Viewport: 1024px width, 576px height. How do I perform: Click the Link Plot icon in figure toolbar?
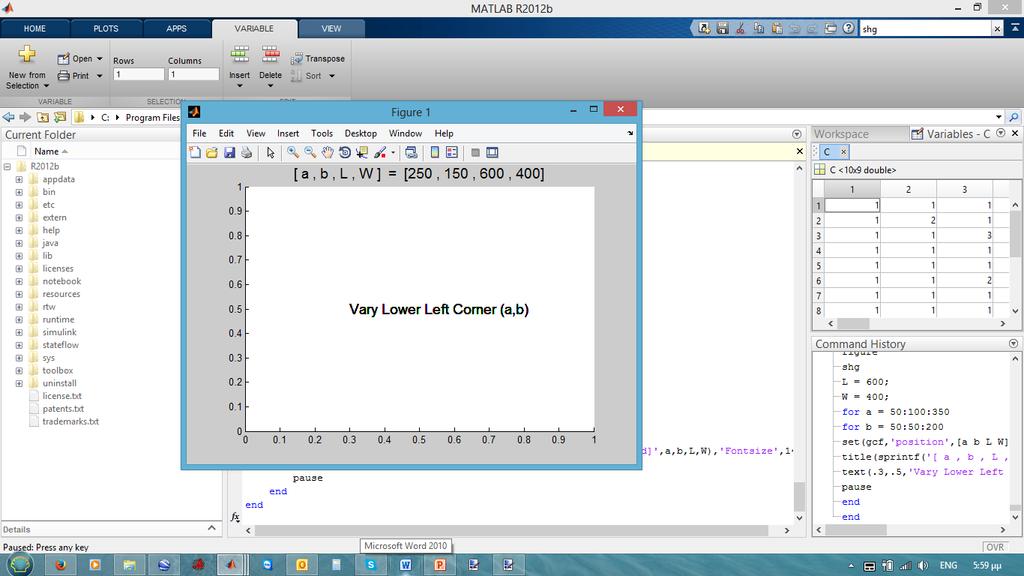coord(411,152)
